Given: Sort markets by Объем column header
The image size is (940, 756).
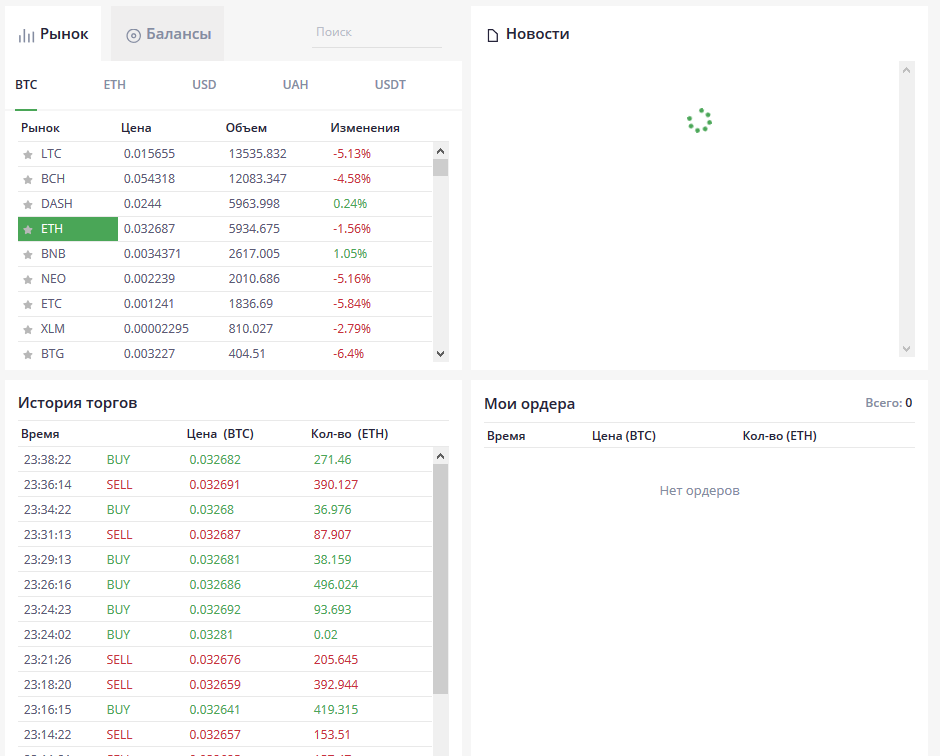Looking at the screenshot, I should 246,128.
